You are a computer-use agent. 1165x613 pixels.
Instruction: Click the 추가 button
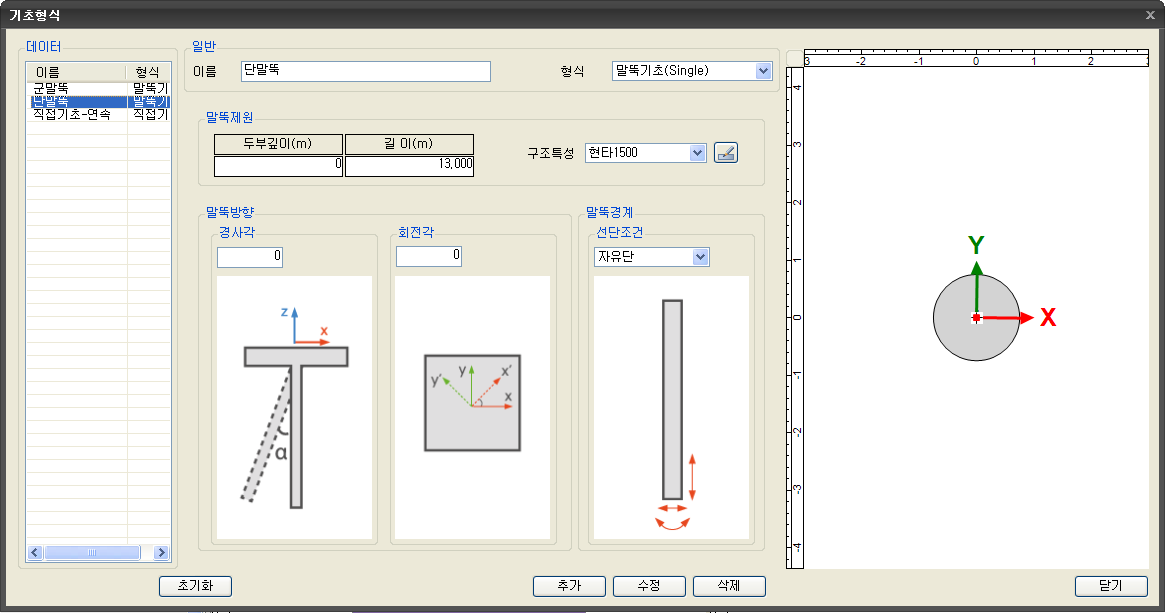tap(569, 586)
